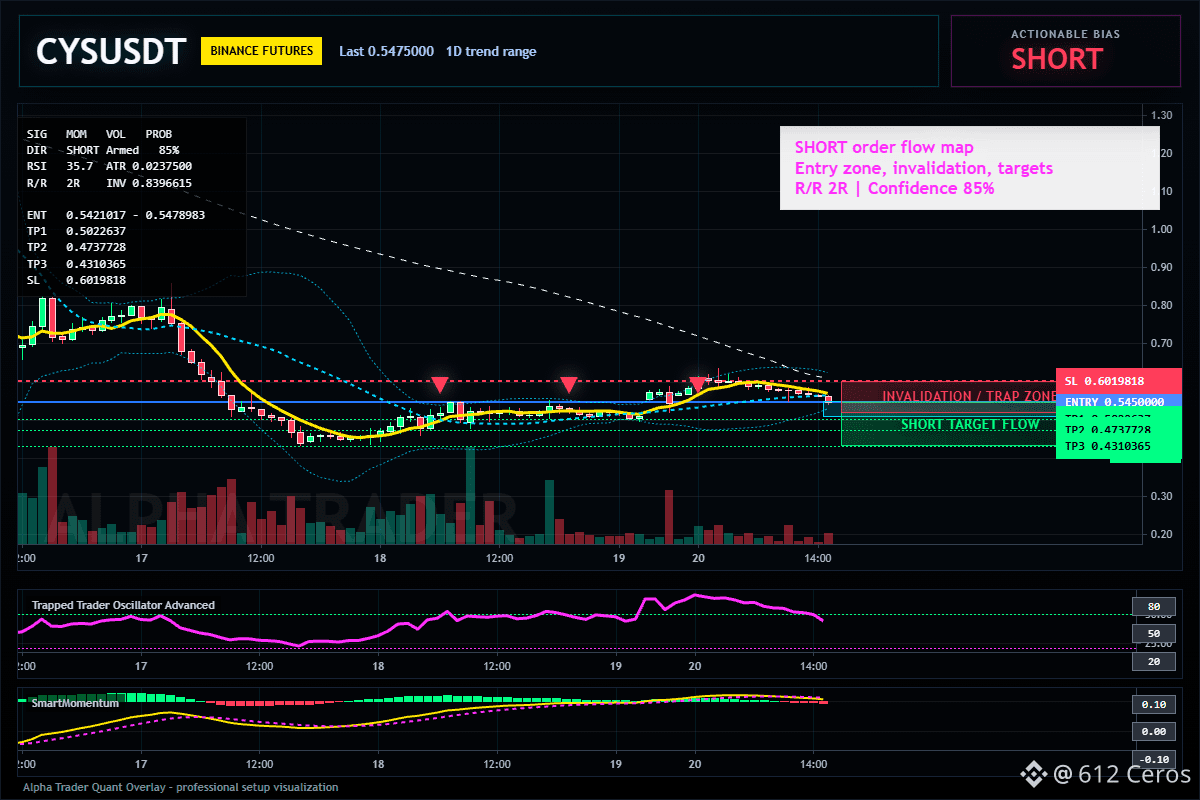Click the first red triangle marker on the 18th
Image resolution: width=1200 pixels, height=800 pixels.
439,384
